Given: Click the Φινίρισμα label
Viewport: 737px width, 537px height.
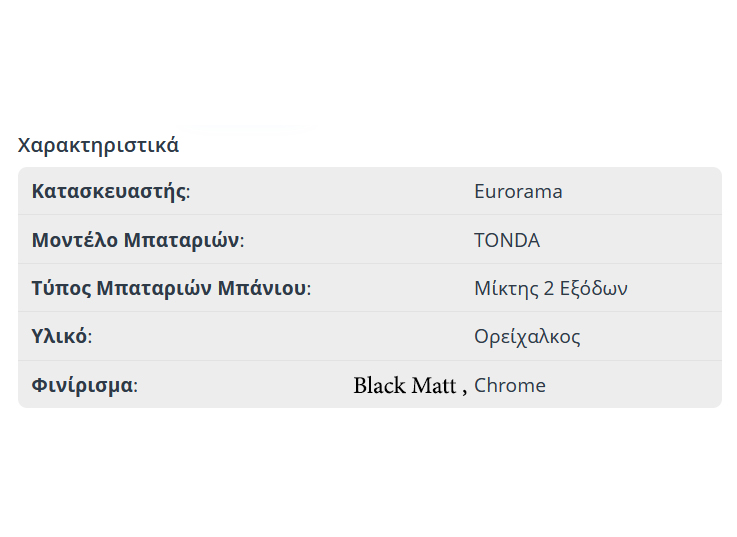Looking at the screenshot, I should tap(82, 386).
